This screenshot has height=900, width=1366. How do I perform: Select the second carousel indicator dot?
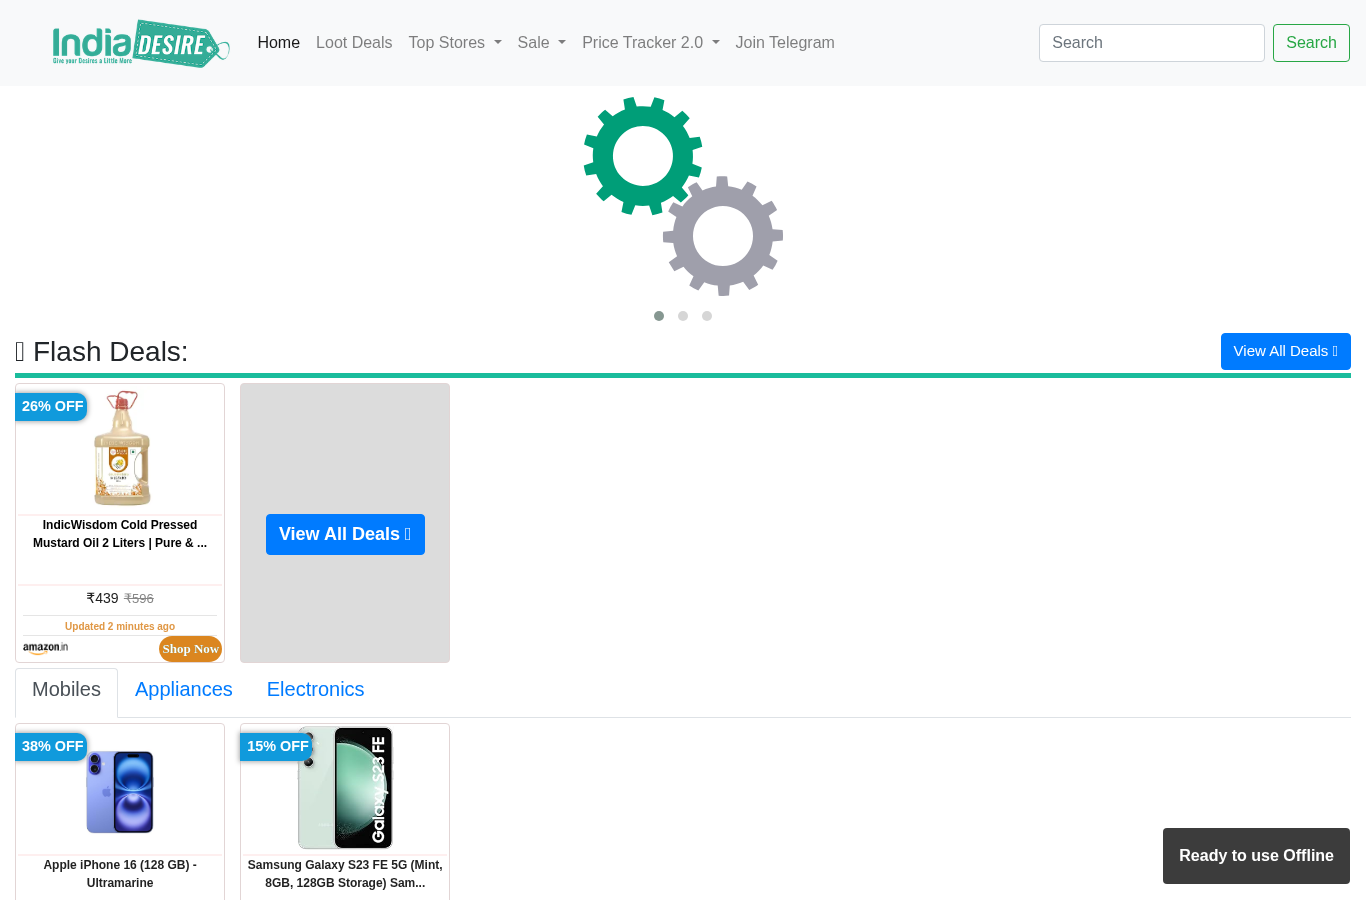[683, 316]
